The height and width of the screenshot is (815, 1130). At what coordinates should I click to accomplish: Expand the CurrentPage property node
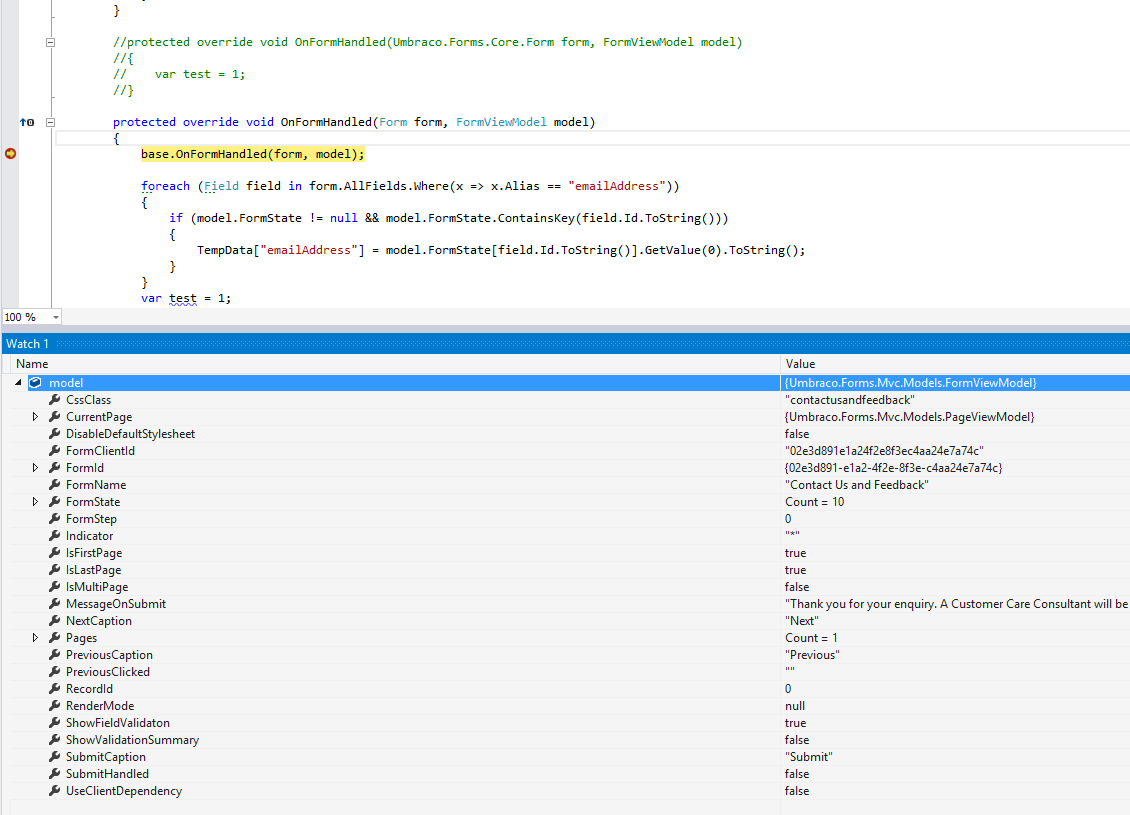coord(35,417)
